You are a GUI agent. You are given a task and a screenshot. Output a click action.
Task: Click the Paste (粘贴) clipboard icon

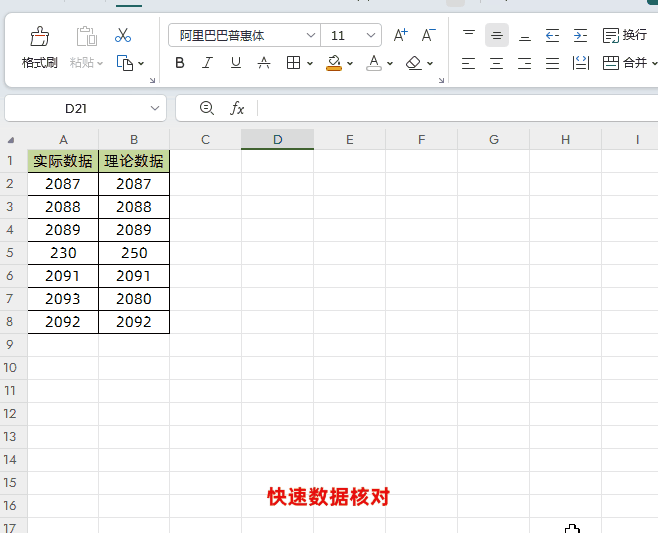[86, 37]
